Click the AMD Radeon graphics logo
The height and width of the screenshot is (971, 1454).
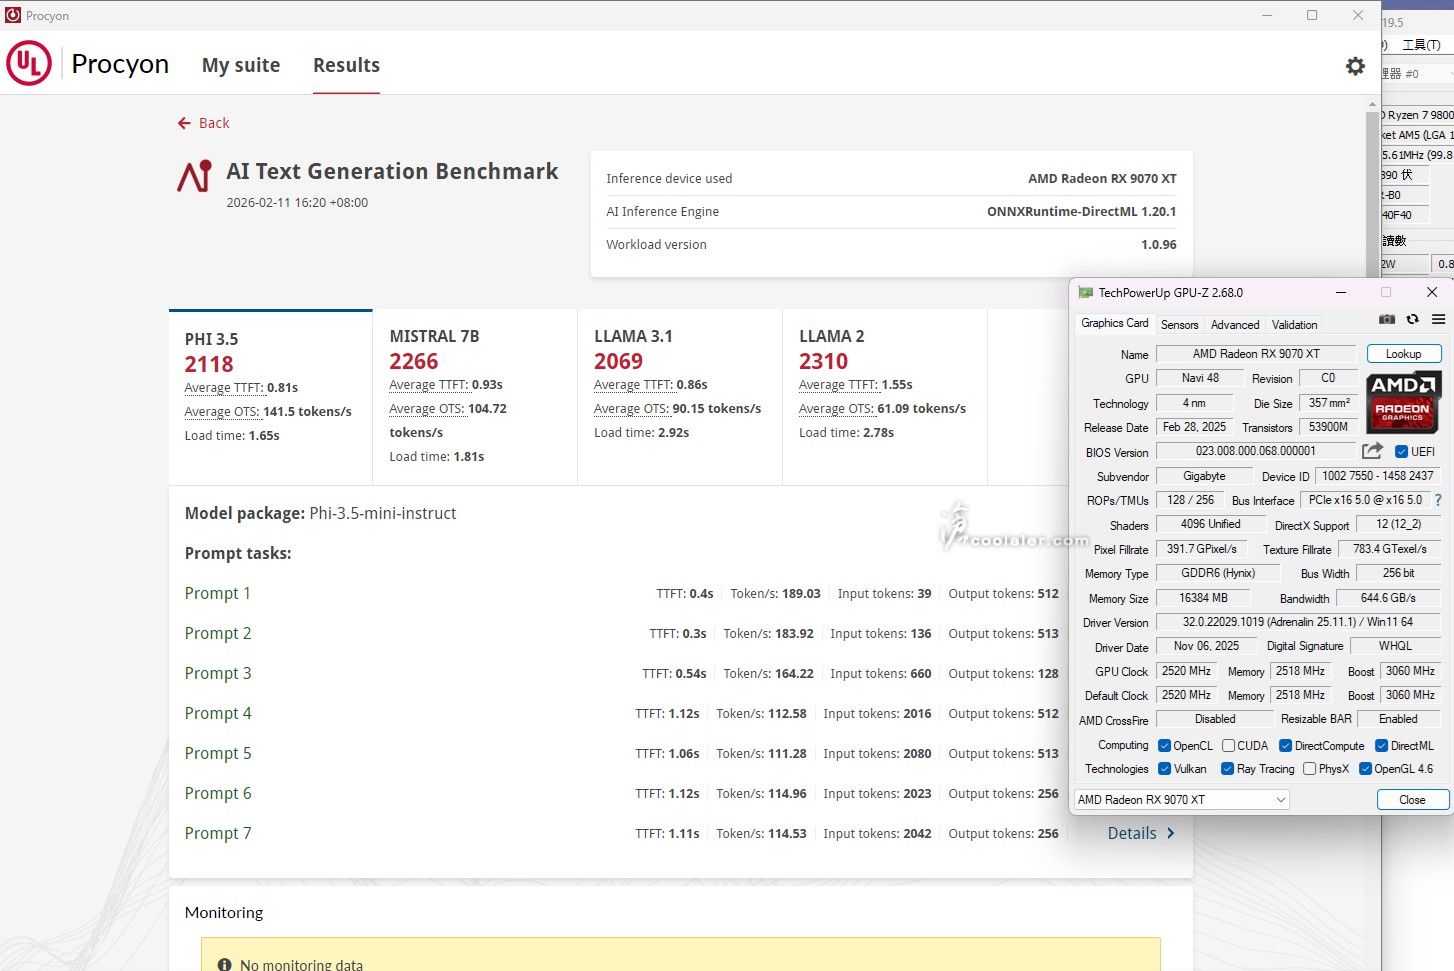(x=1402, y=402)
